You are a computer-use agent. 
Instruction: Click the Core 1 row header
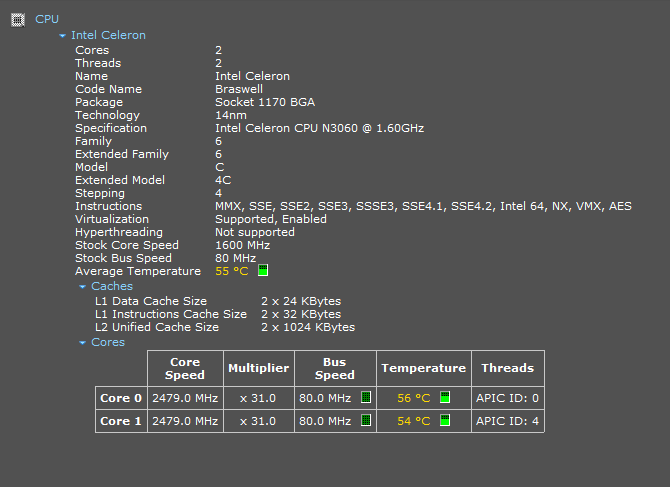121,421
